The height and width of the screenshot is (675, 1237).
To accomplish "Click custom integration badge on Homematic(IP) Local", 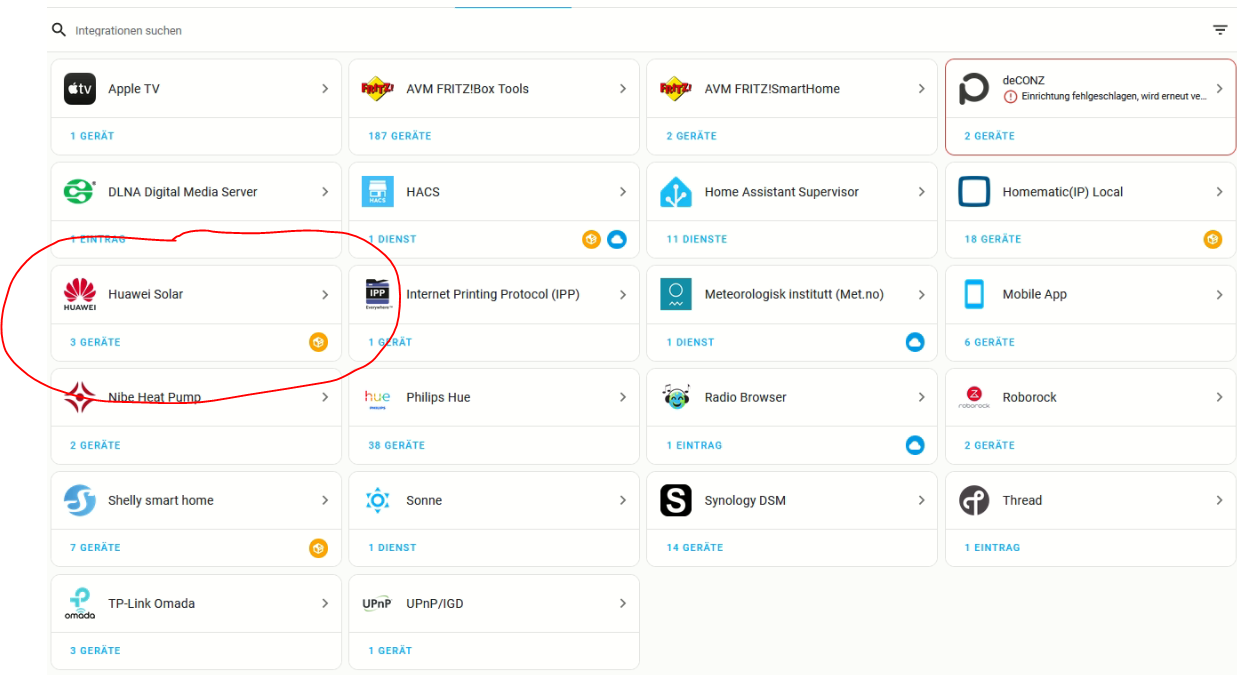I will [1213, 239].
